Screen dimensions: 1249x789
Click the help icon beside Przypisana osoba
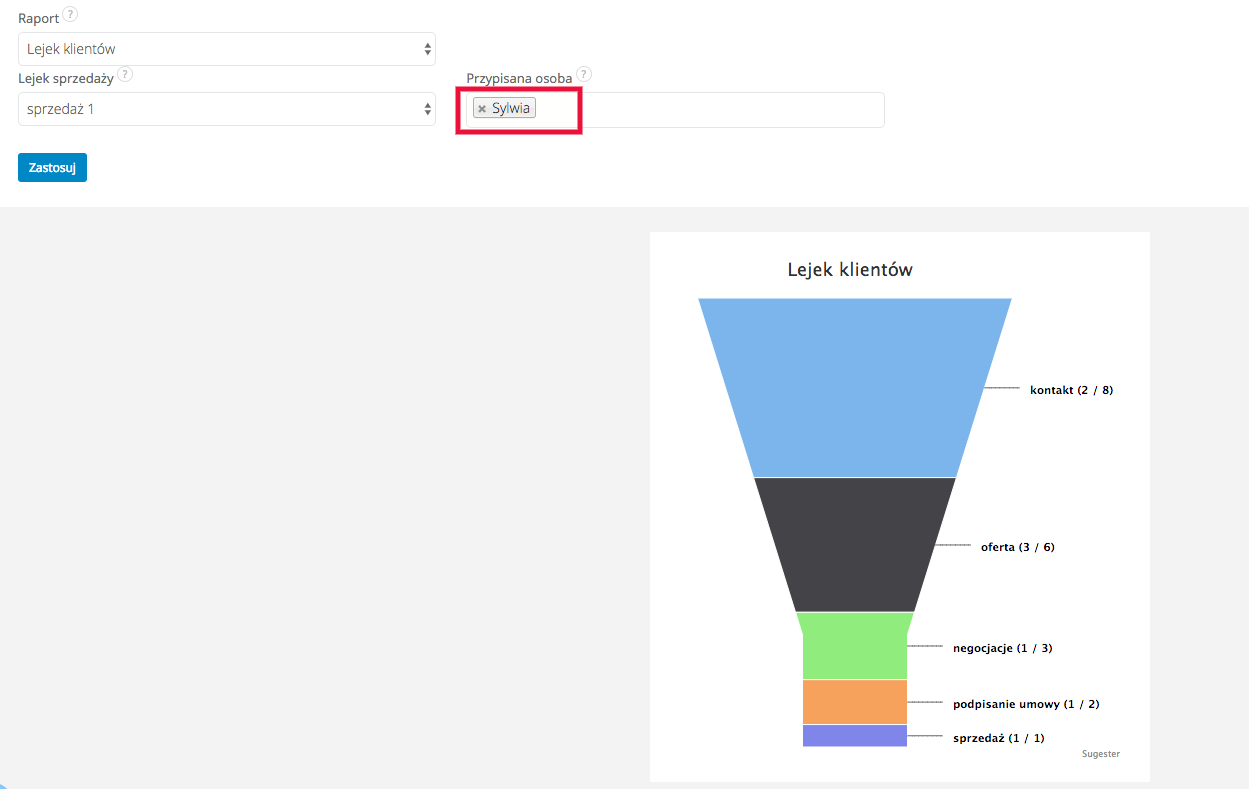(x=584, y=75)
